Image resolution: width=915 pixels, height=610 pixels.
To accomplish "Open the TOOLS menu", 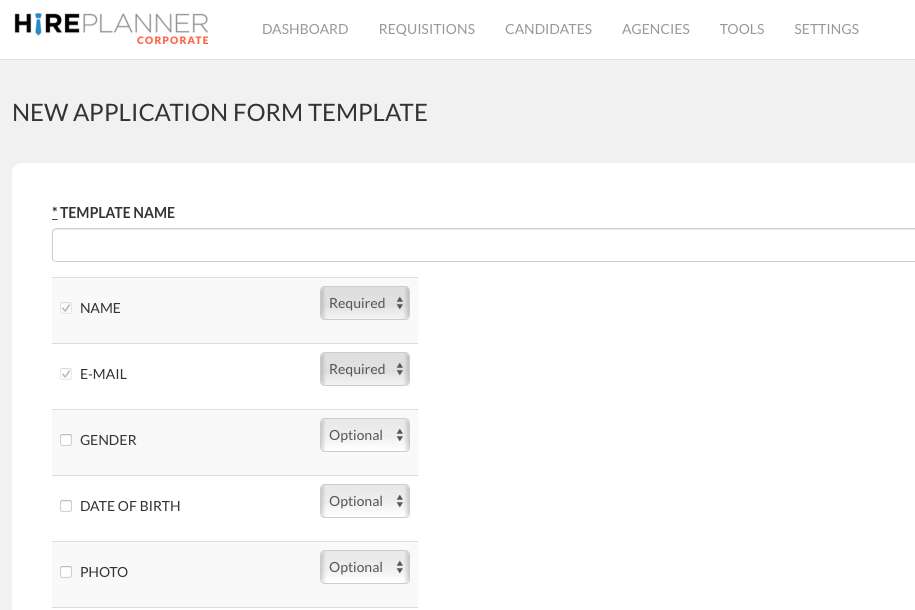I will (741, 29).
